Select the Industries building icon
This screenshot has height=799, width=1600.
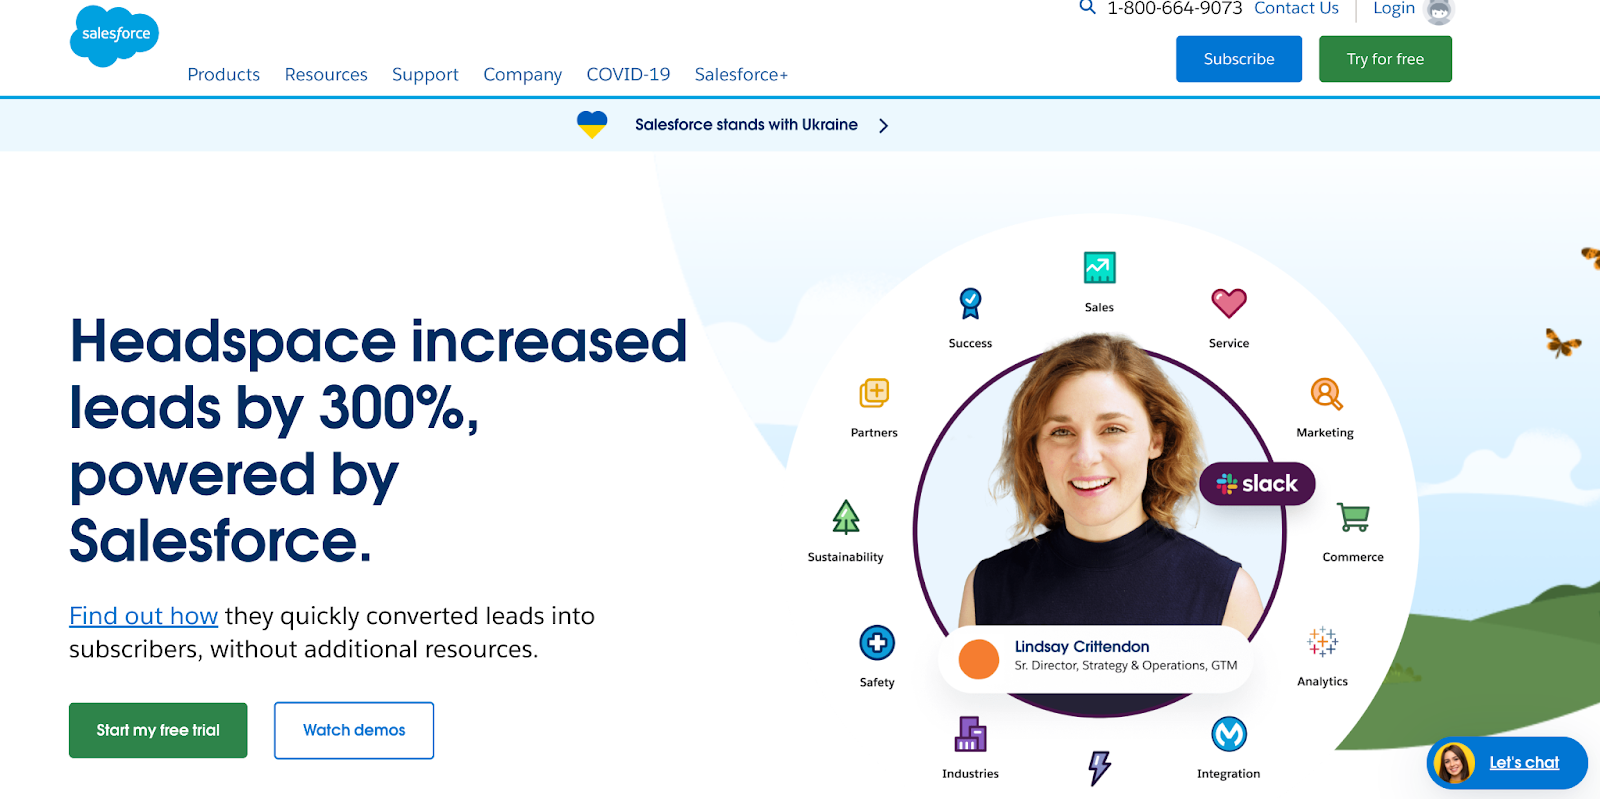pos(970,734)
